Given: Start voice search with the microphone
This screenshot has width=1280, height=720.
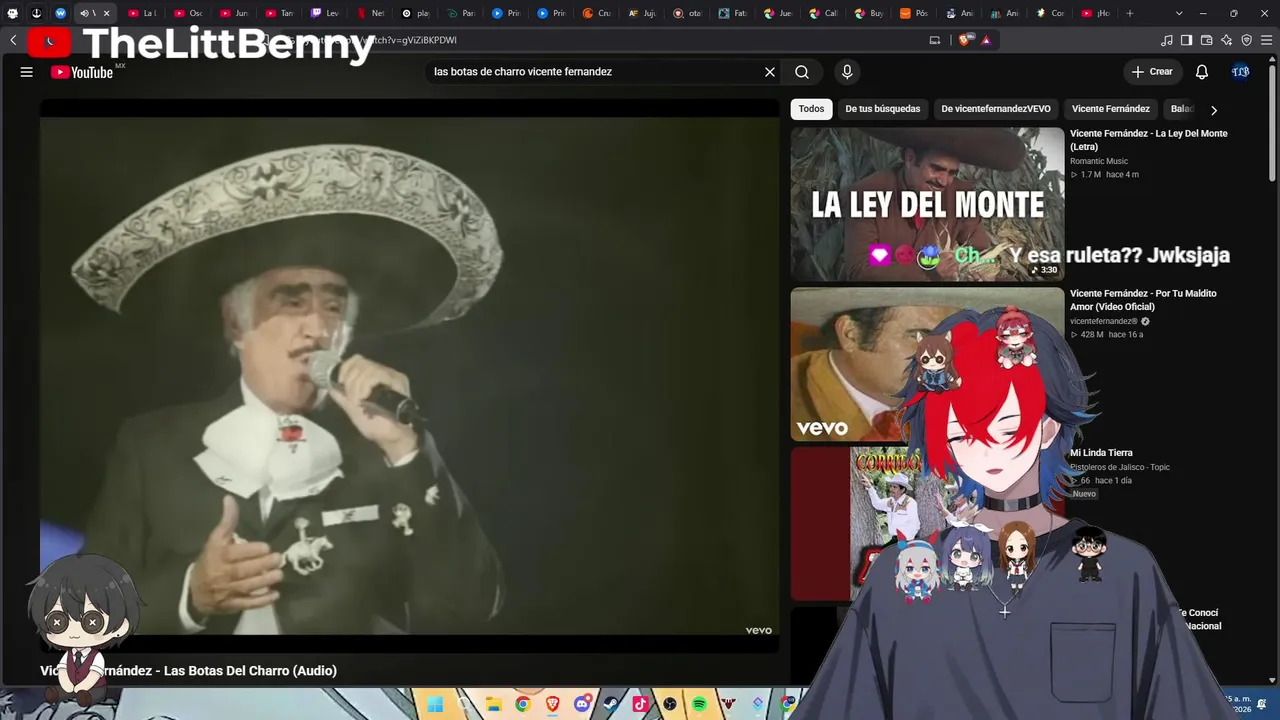Looking at the screenshot, I should [847, 72].
